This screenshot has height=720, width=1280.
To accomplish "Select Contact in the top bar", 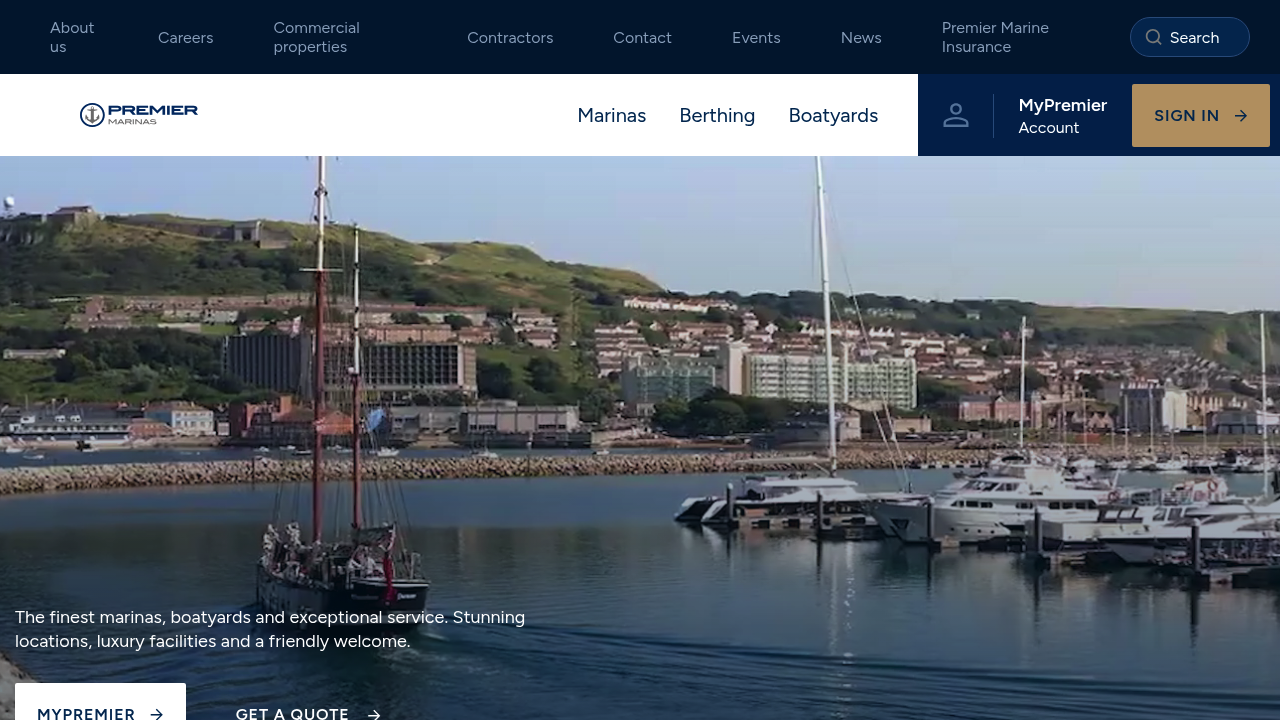I will point(642,37).
